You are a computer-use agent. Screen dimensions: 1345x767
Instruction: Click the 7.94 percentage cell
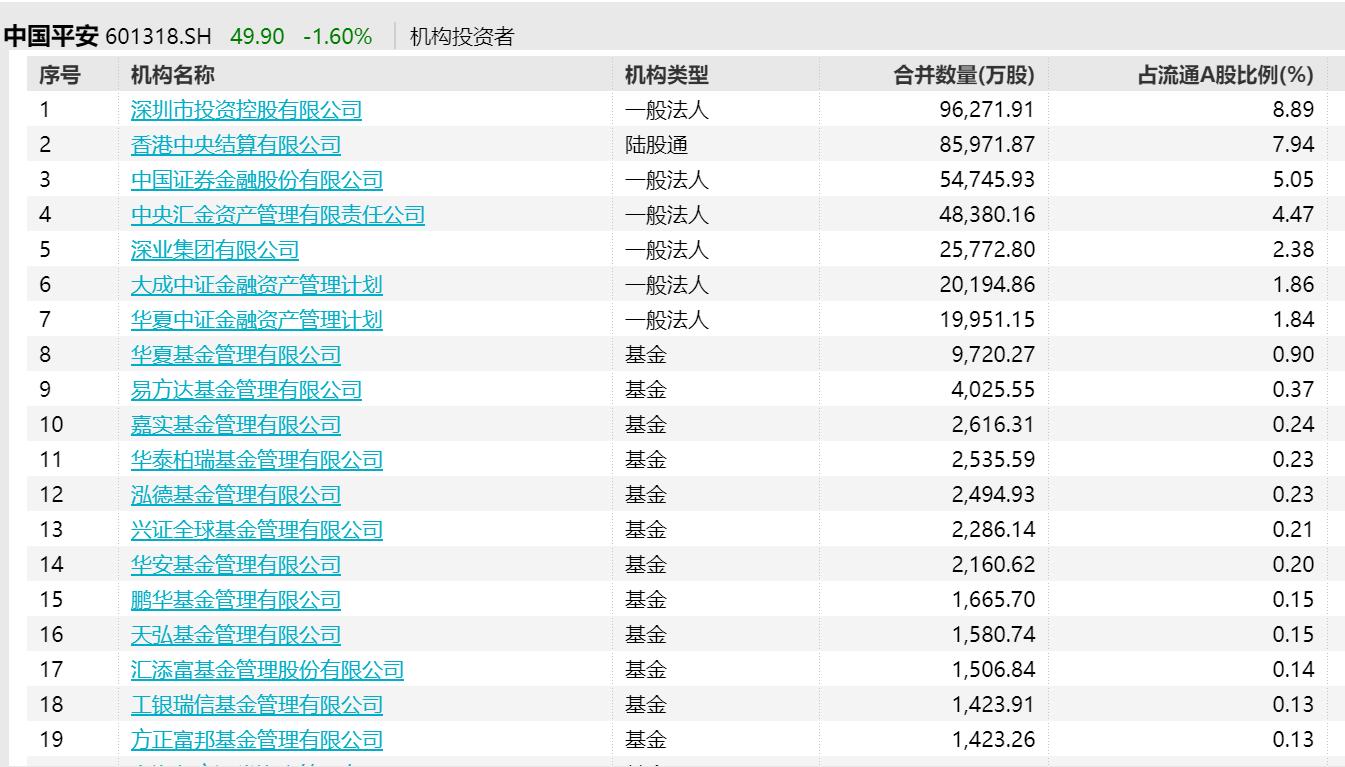pos(1293,145)
